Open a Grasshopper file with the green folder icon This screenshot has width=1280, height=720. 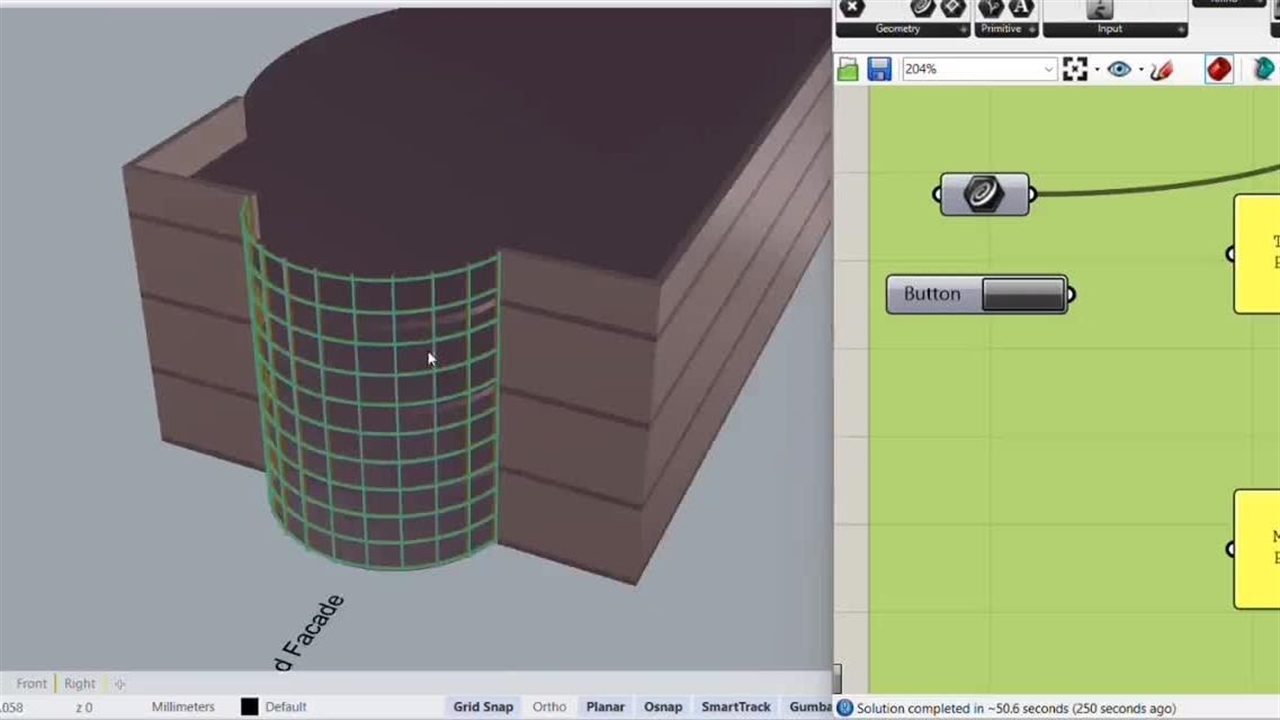click(848, 69)
